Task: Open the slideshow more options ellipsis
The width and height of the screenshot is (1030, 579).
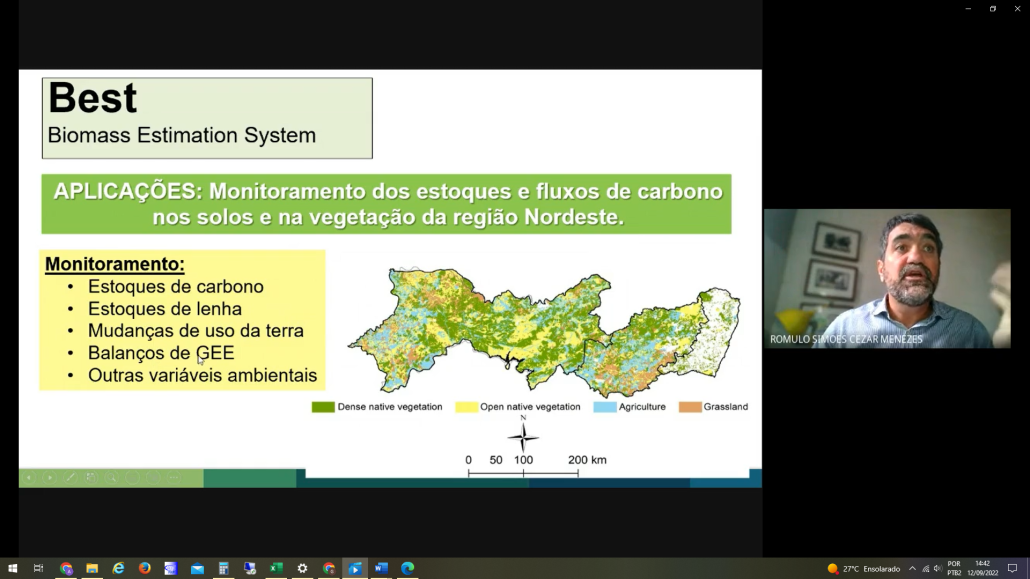Action: point(173,478)
